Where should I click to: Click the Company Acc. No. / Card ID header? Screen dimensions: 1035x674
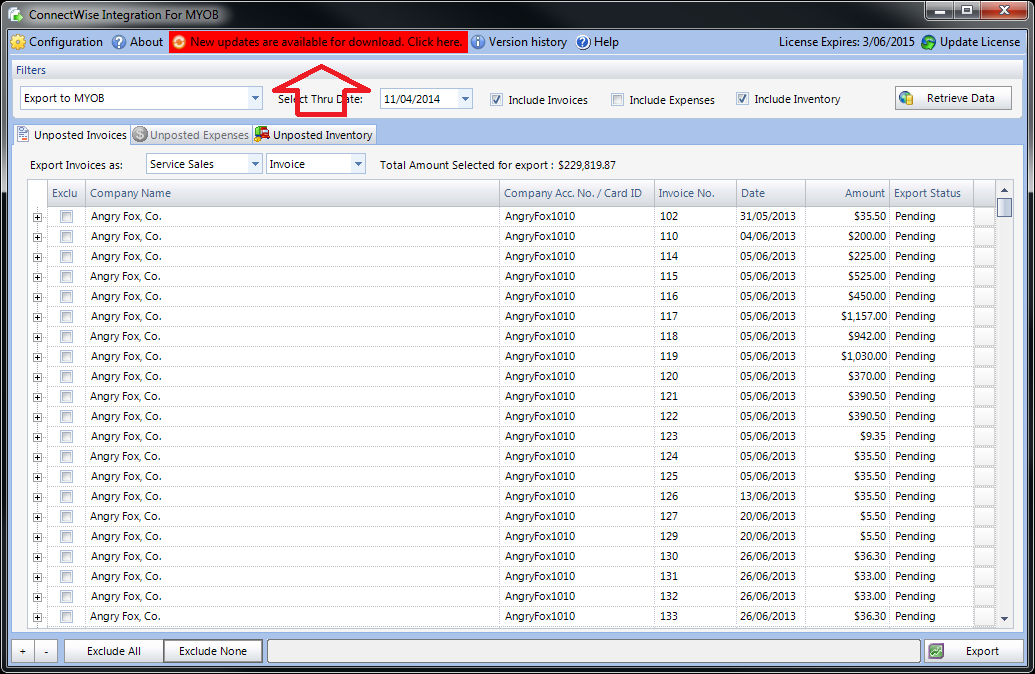577,193
